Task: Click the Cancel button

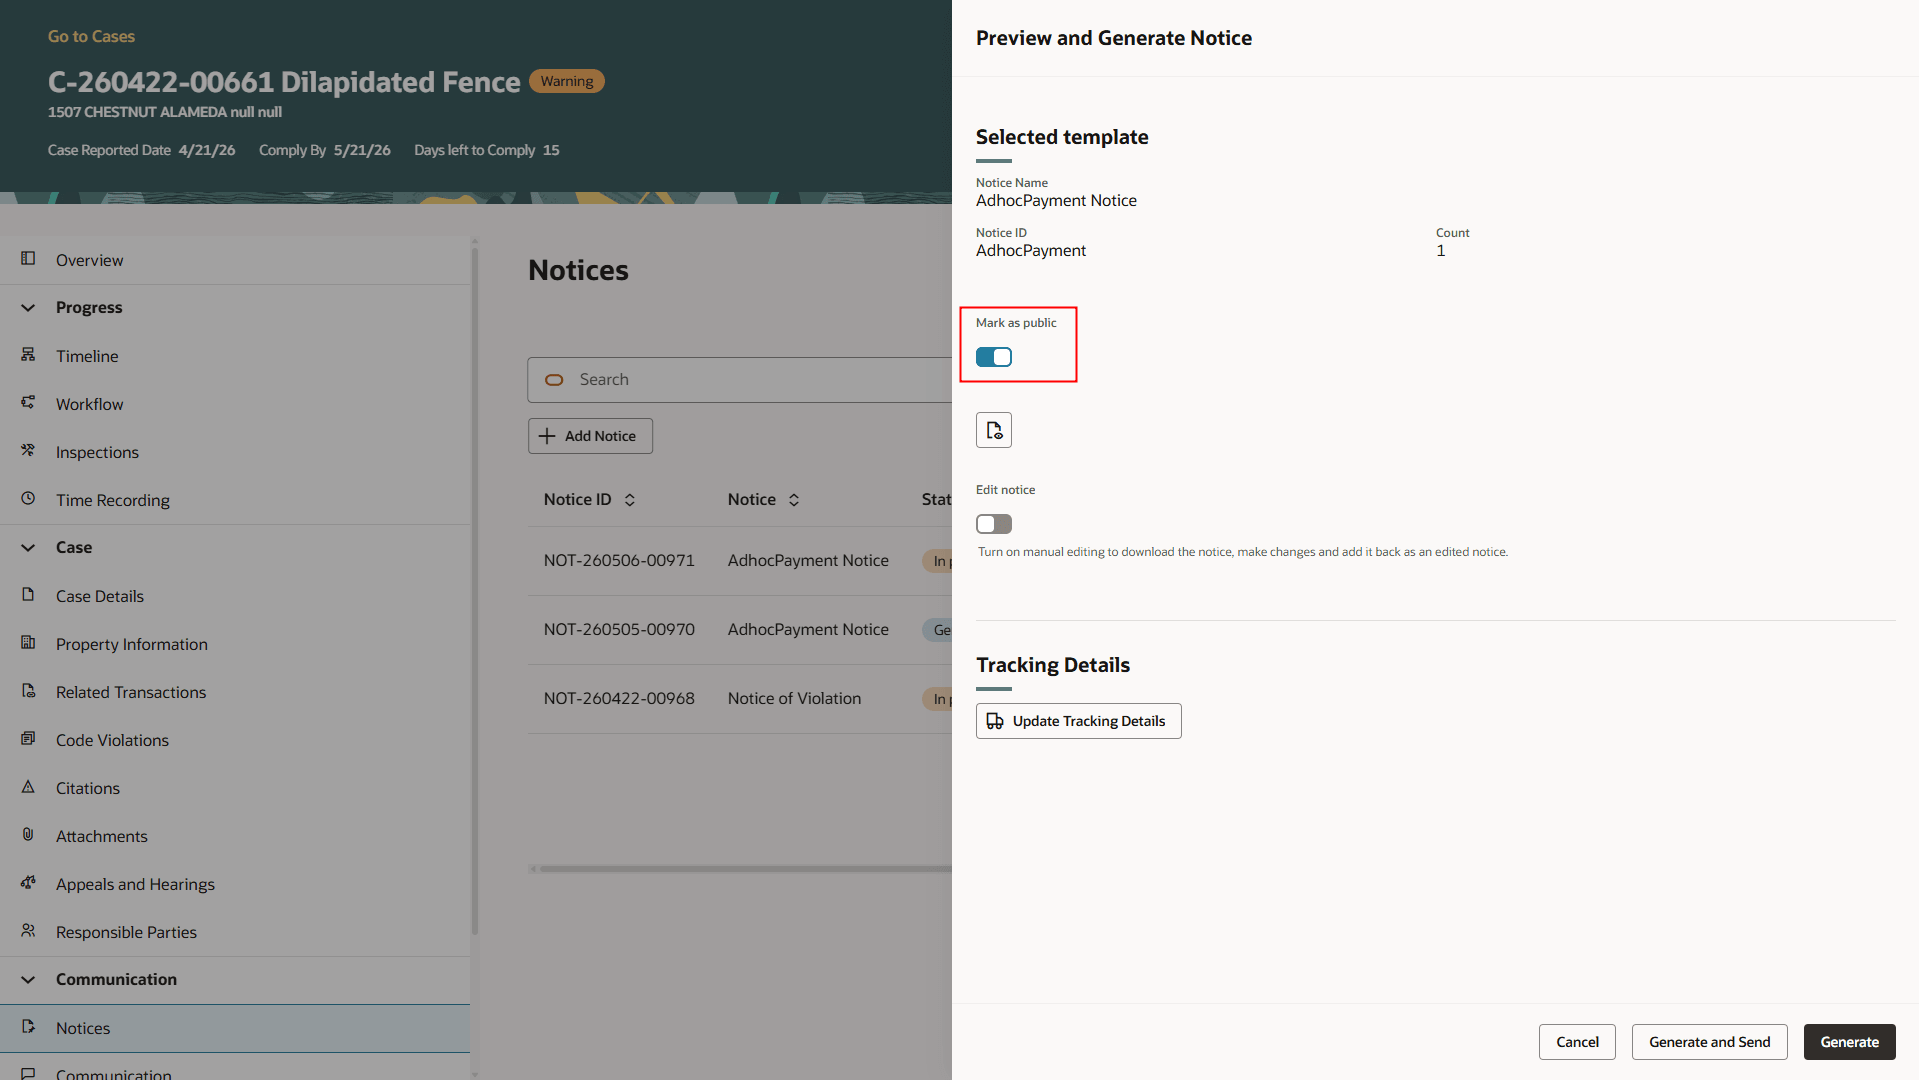Action: click(x=1577, y=1042)
